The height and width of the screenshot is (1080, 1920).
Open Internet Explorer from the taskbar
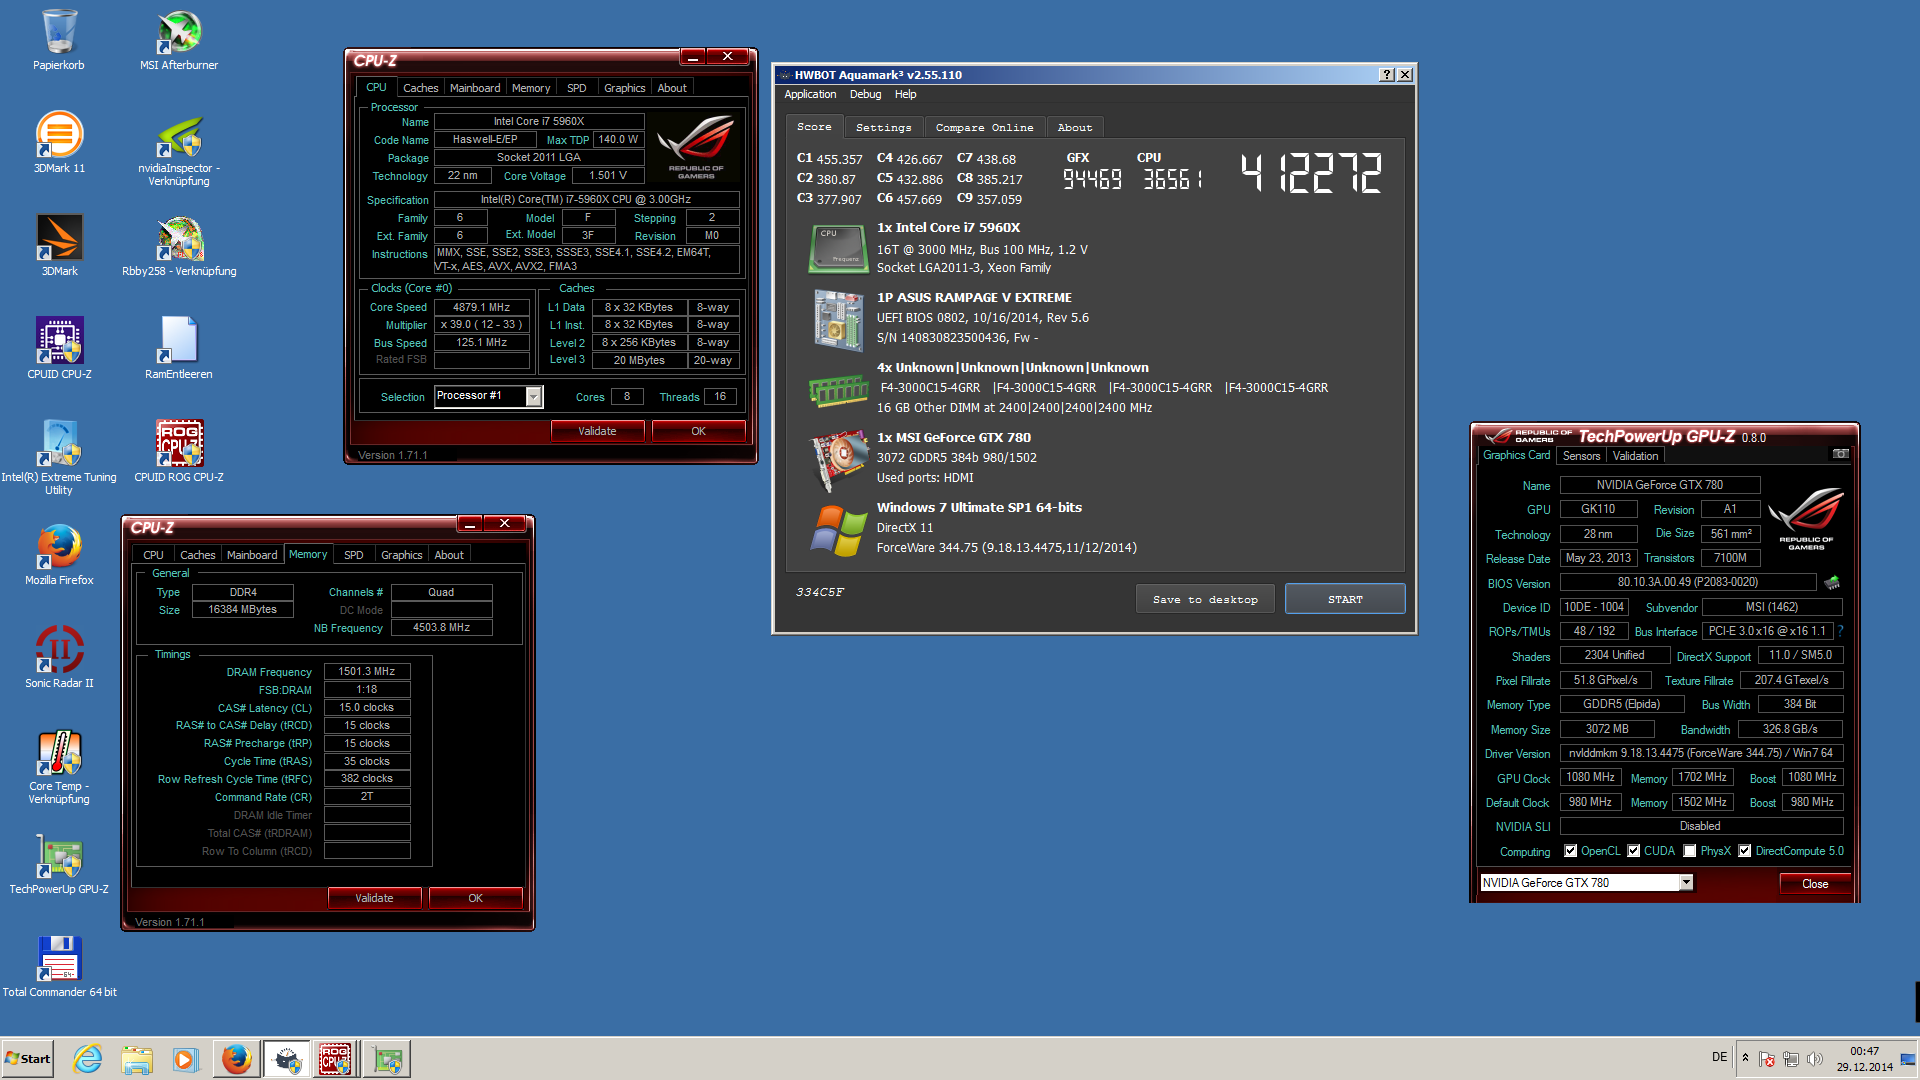tap(88, 1059)
